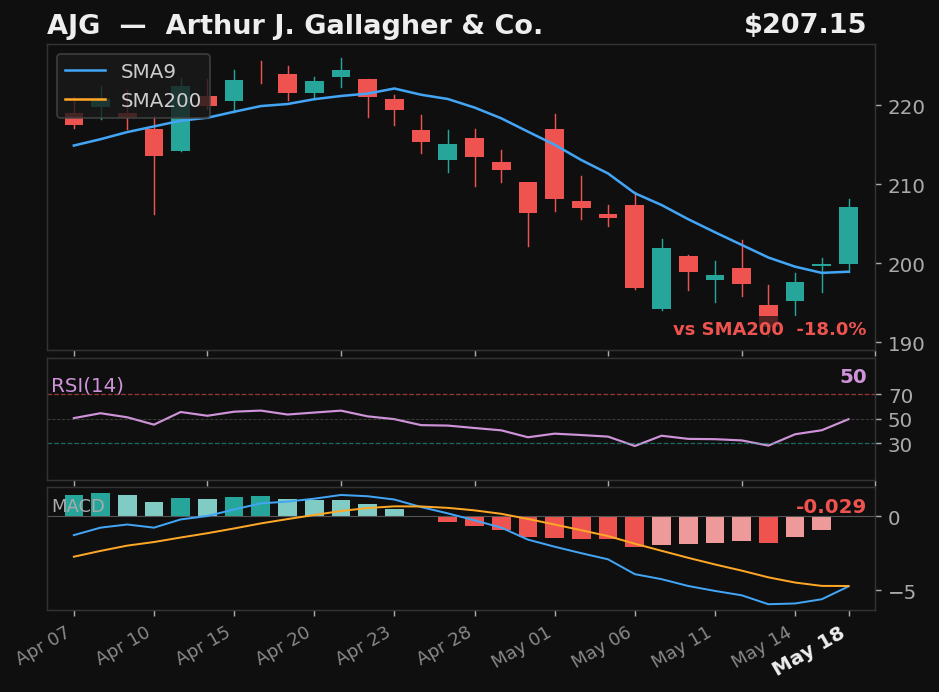The image size is (939, 692).
Task: Click the Apr 28 date label
Action: pyautogui.click(x=446, y=645)
